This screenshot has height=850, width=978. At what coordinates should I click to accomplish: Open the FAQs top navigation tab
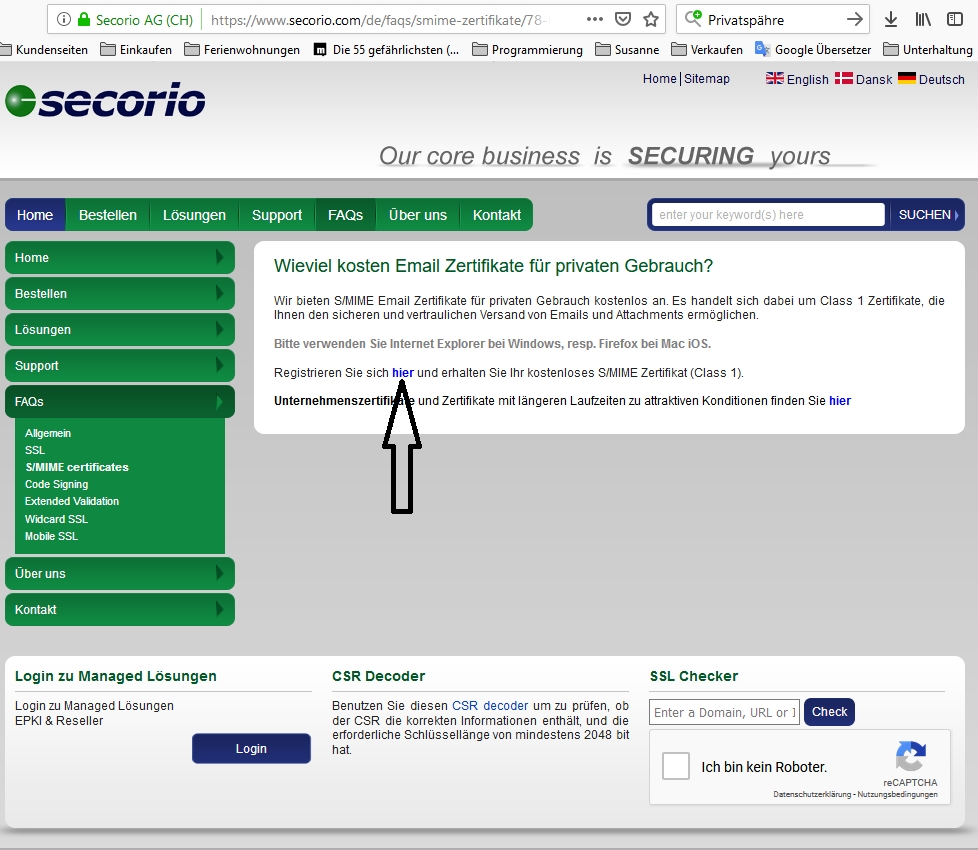345,215
